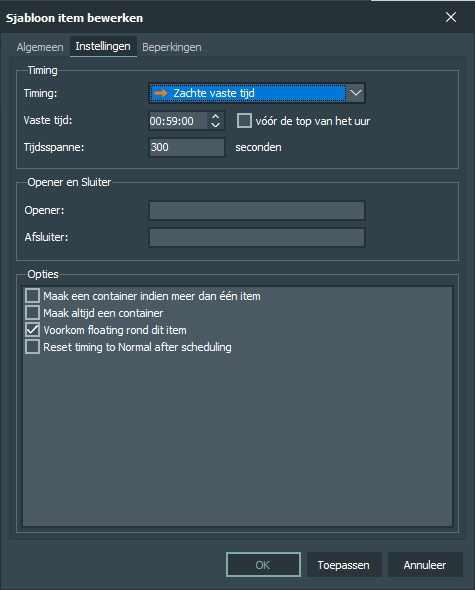Screen dimensions: 475x590
Task: Expand the Timing dropdown chevron
Action: point(356,93)
